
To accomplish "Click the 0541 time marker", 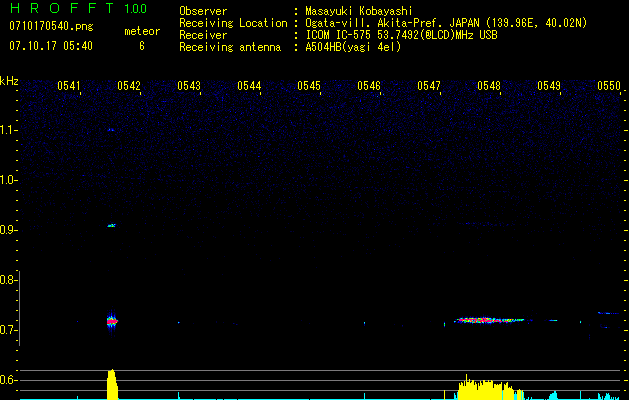I will 69,86.
